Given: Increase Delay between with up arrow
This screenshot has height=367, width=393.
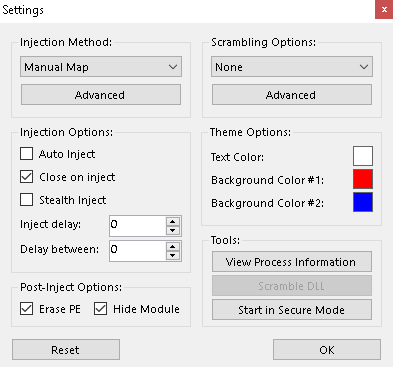Looking at the screenshot, I should coord(173,247).
